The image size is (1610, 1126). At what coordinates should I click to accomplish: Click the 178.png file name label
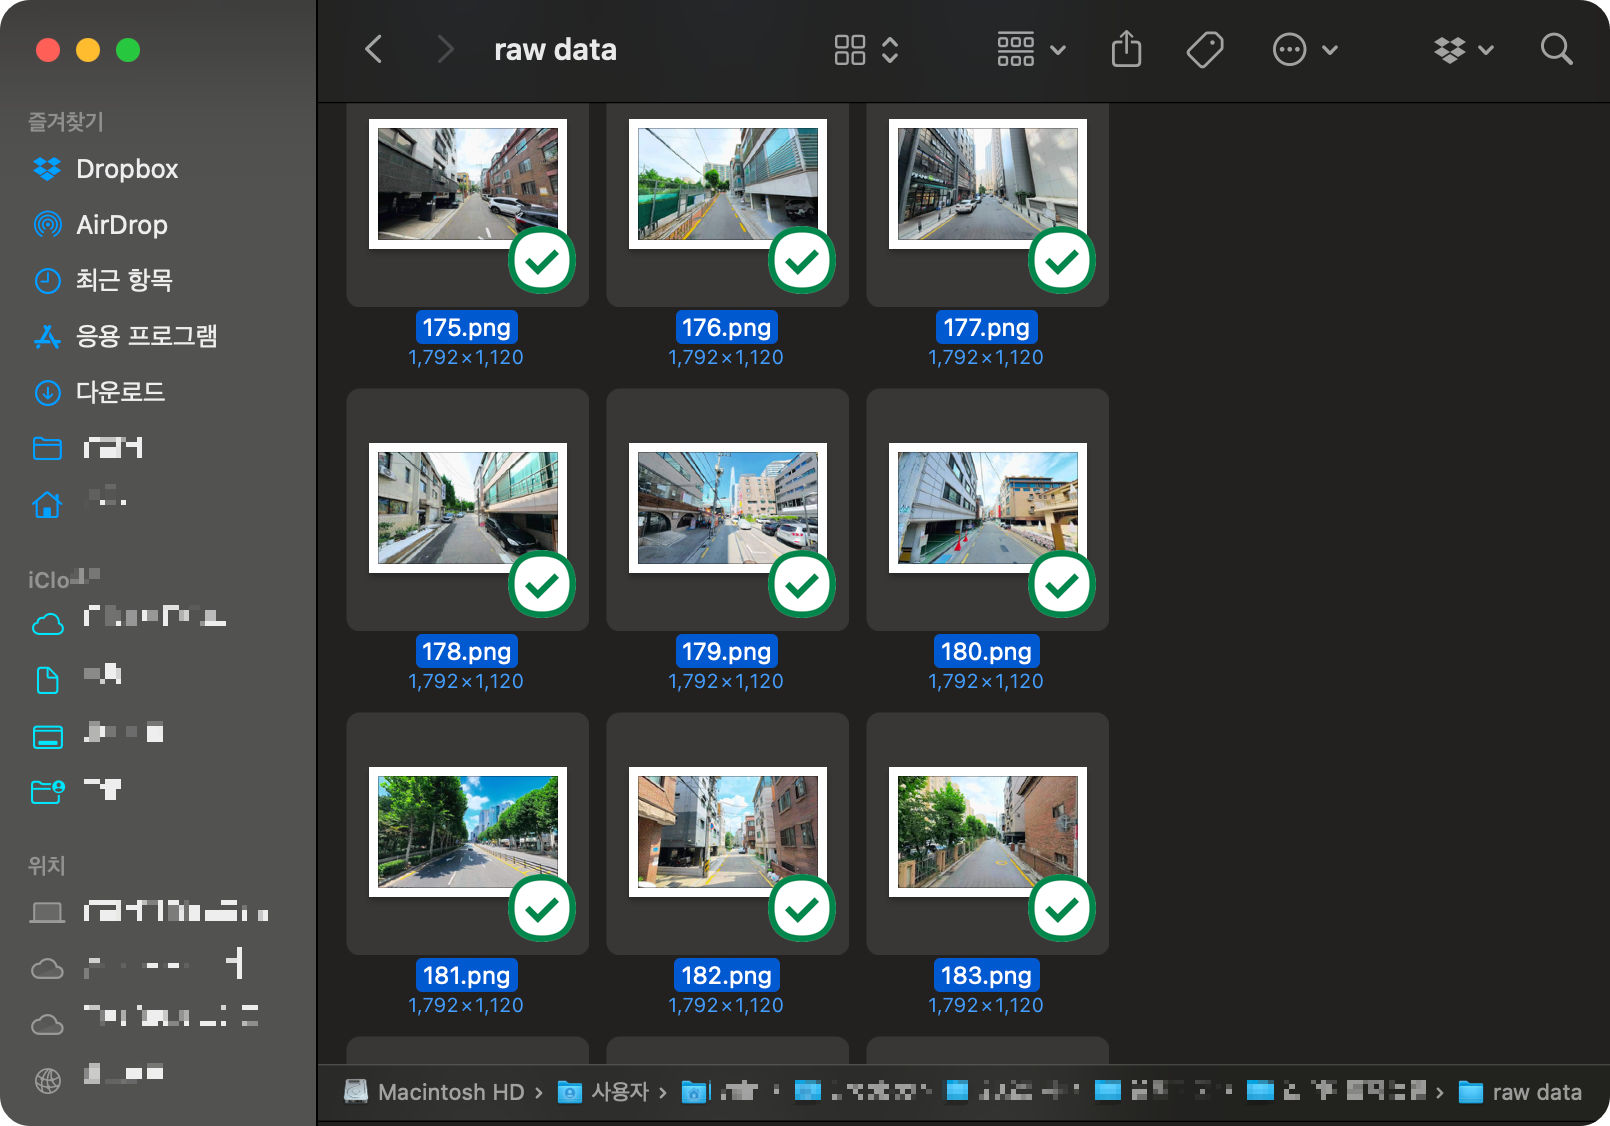[x=466, y=651]
